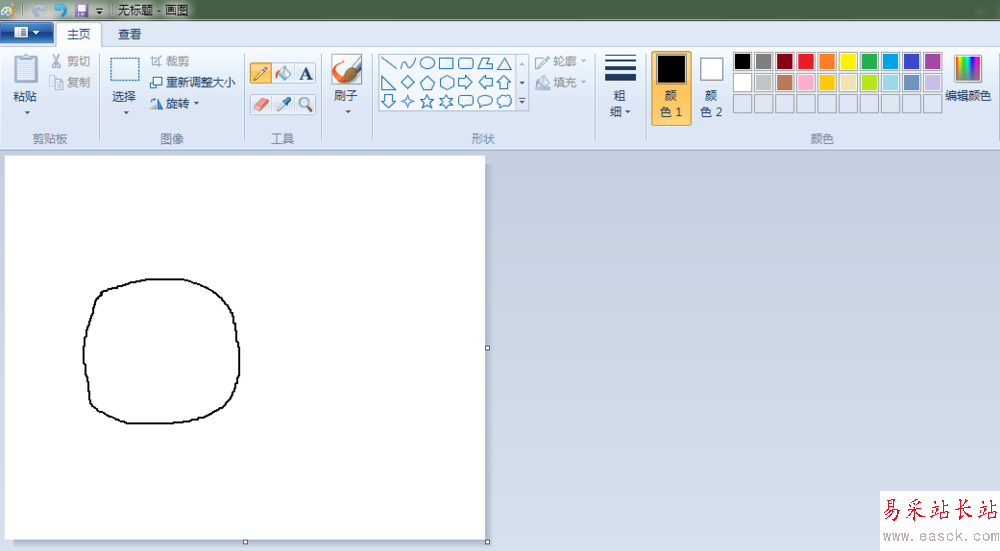Click Resize (重新调整大小) button
1000x551 pixels.
pos(192,82)
